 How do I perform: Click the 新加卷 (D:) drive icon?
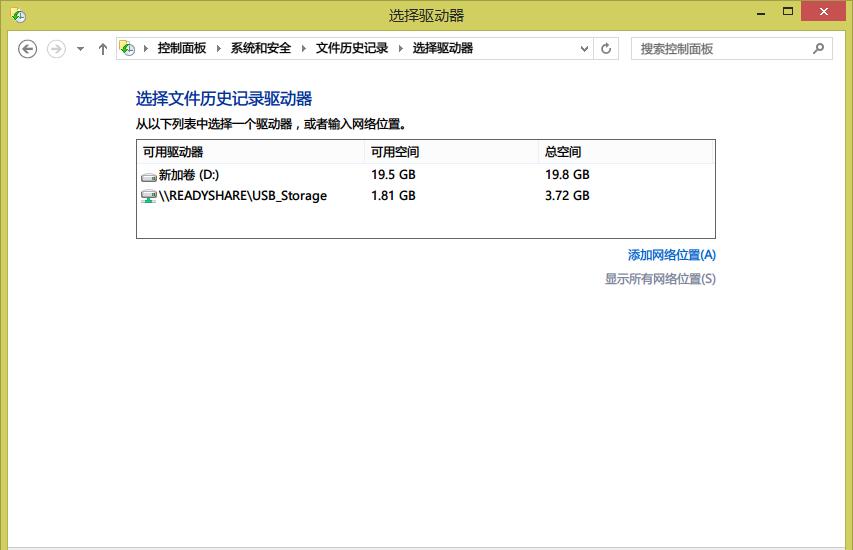[x=149, y=175]
